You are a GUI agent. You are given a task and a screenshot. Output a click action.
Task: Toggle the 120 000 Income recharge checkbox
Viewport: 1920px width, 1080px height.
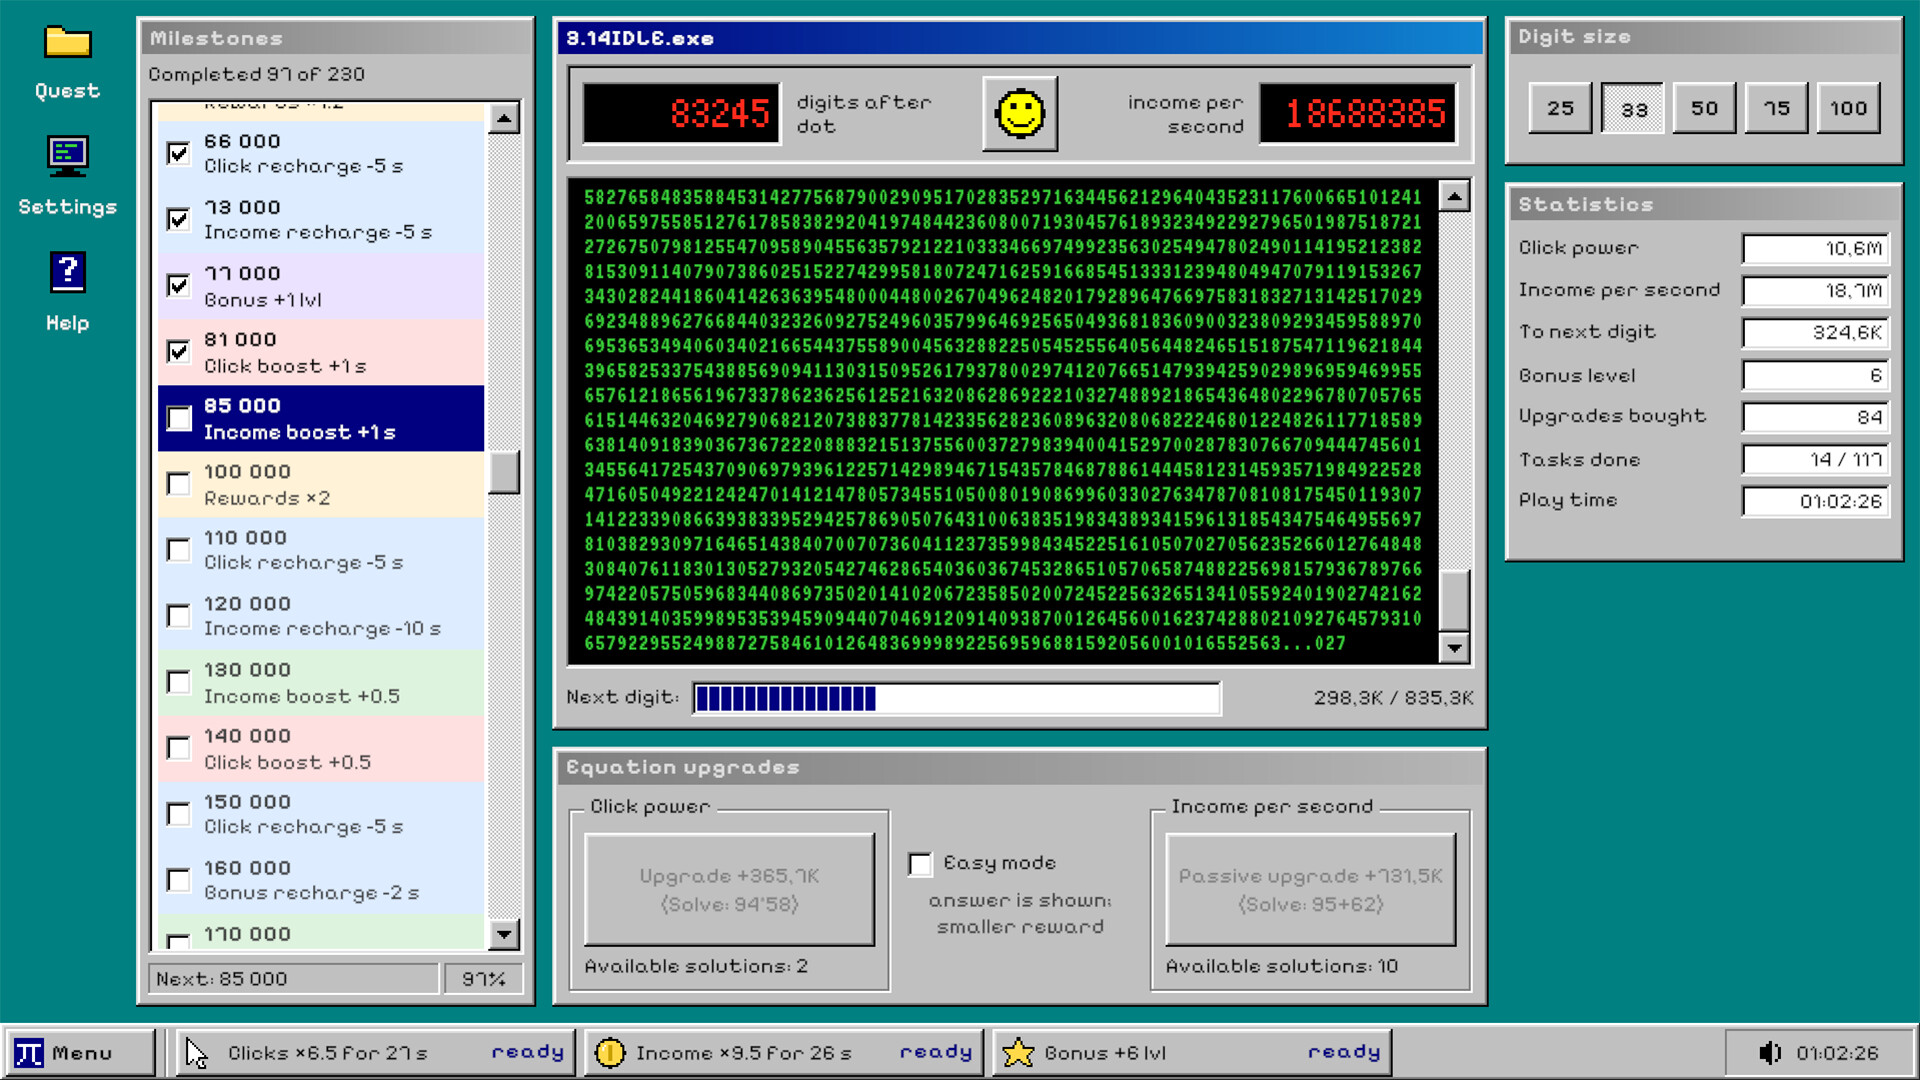pyautogui.click(x=179, y=616)
